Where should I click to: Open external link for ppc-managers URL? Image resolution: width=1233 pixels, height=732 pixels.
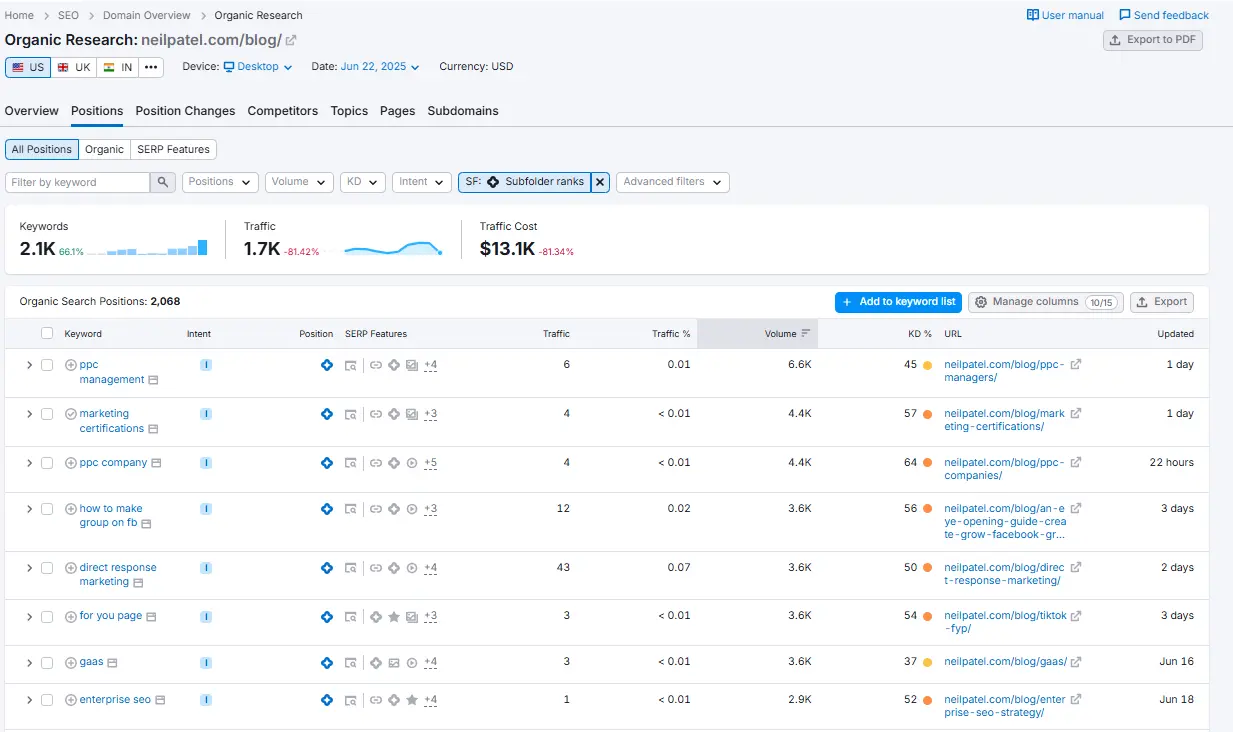(x=1075, y=365)
